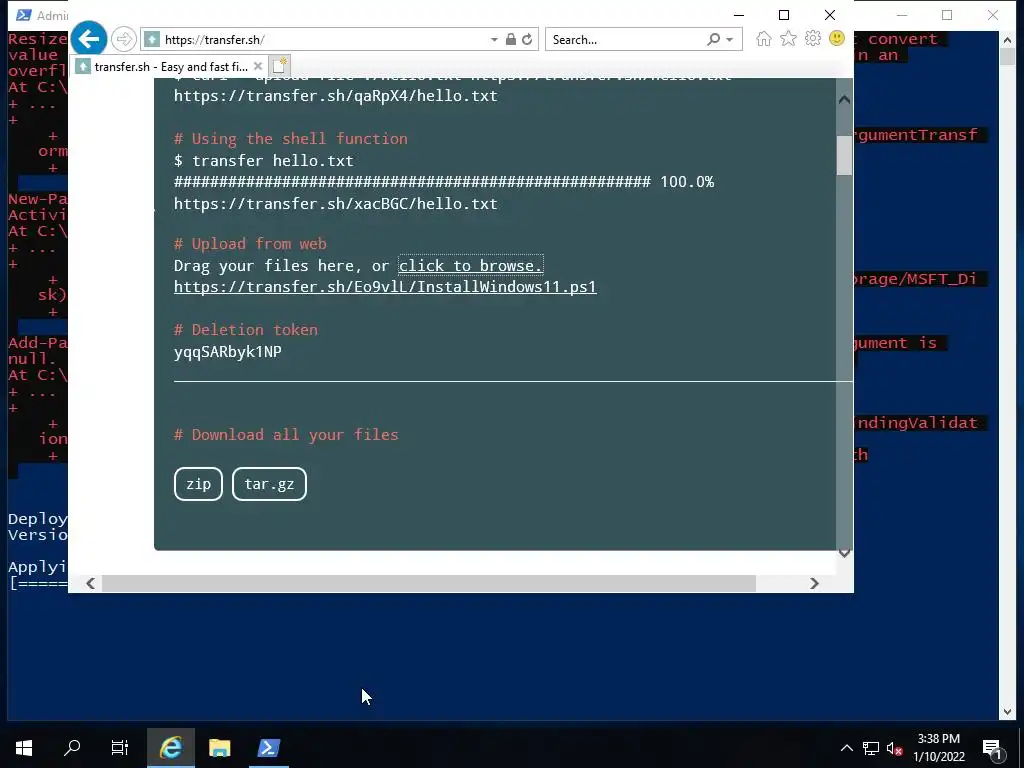Click the xacBGC/hello.txt URL text

[x=336, y=204]
